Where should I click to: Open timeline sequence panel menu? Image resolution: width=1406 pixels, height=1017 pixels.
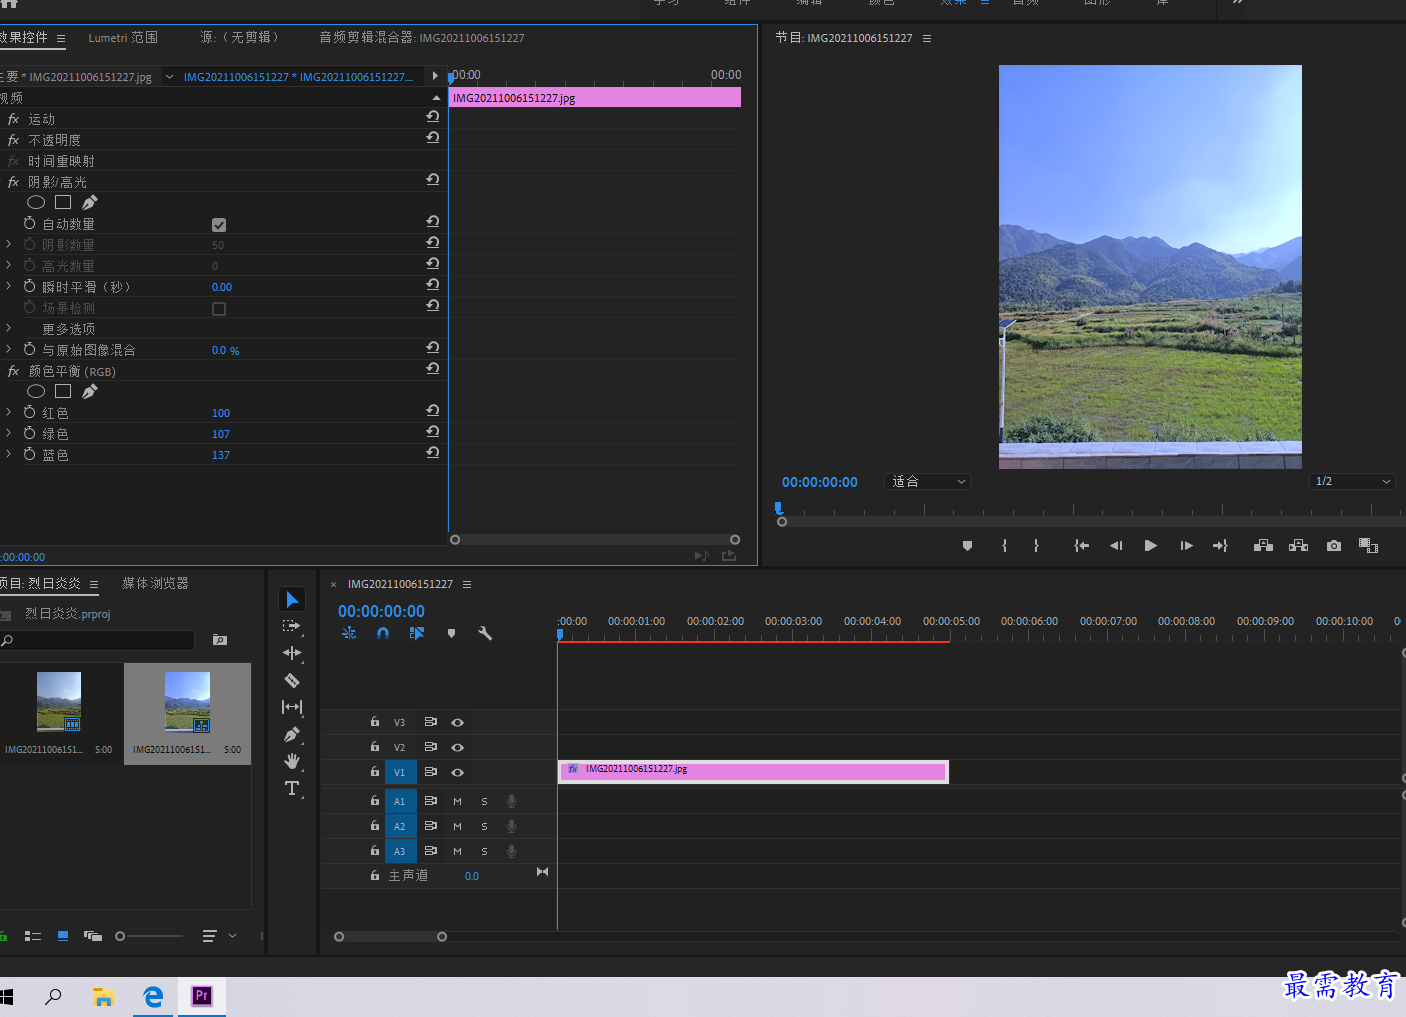pyautogui.click(x=467, y=584)
